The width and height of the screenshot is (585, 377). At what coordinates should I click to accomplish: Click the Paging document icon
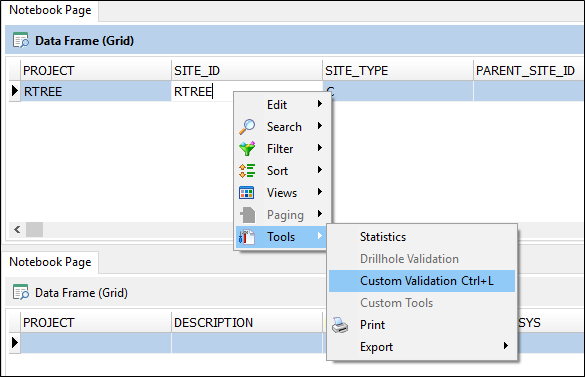tap(248, 215)
